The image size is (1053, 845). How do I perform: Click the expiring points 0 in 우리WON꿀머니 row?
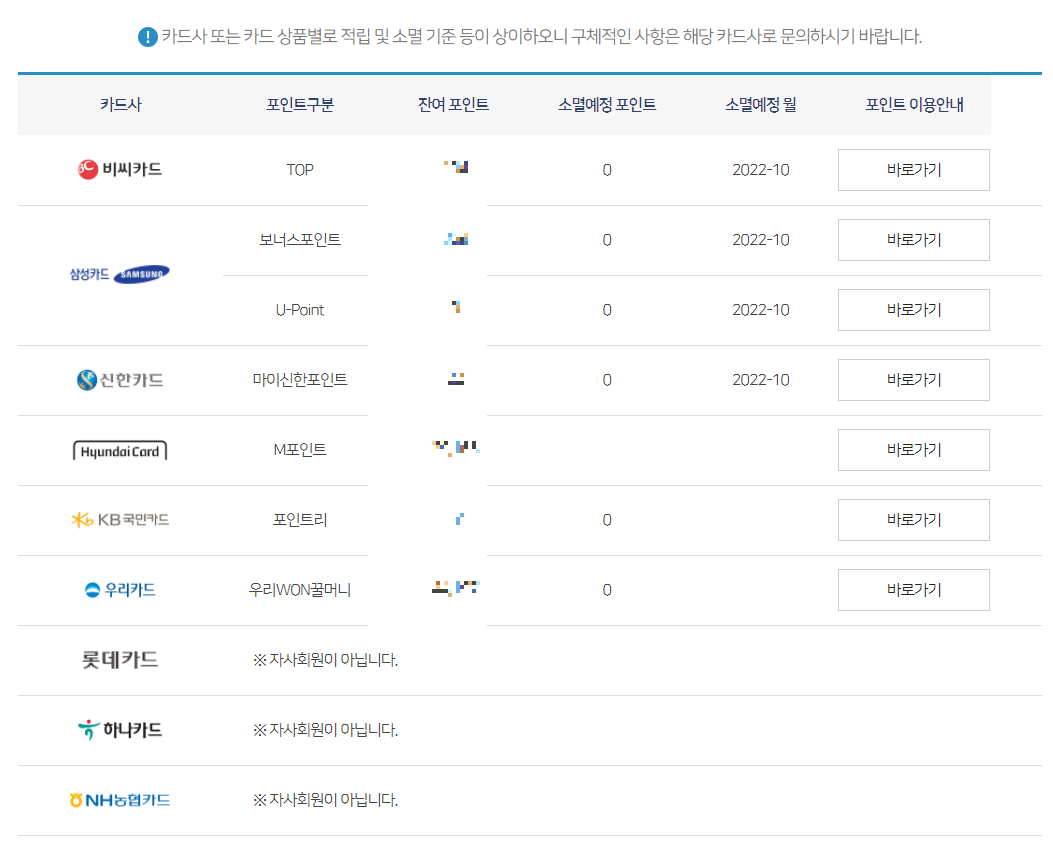click(607, 590)
